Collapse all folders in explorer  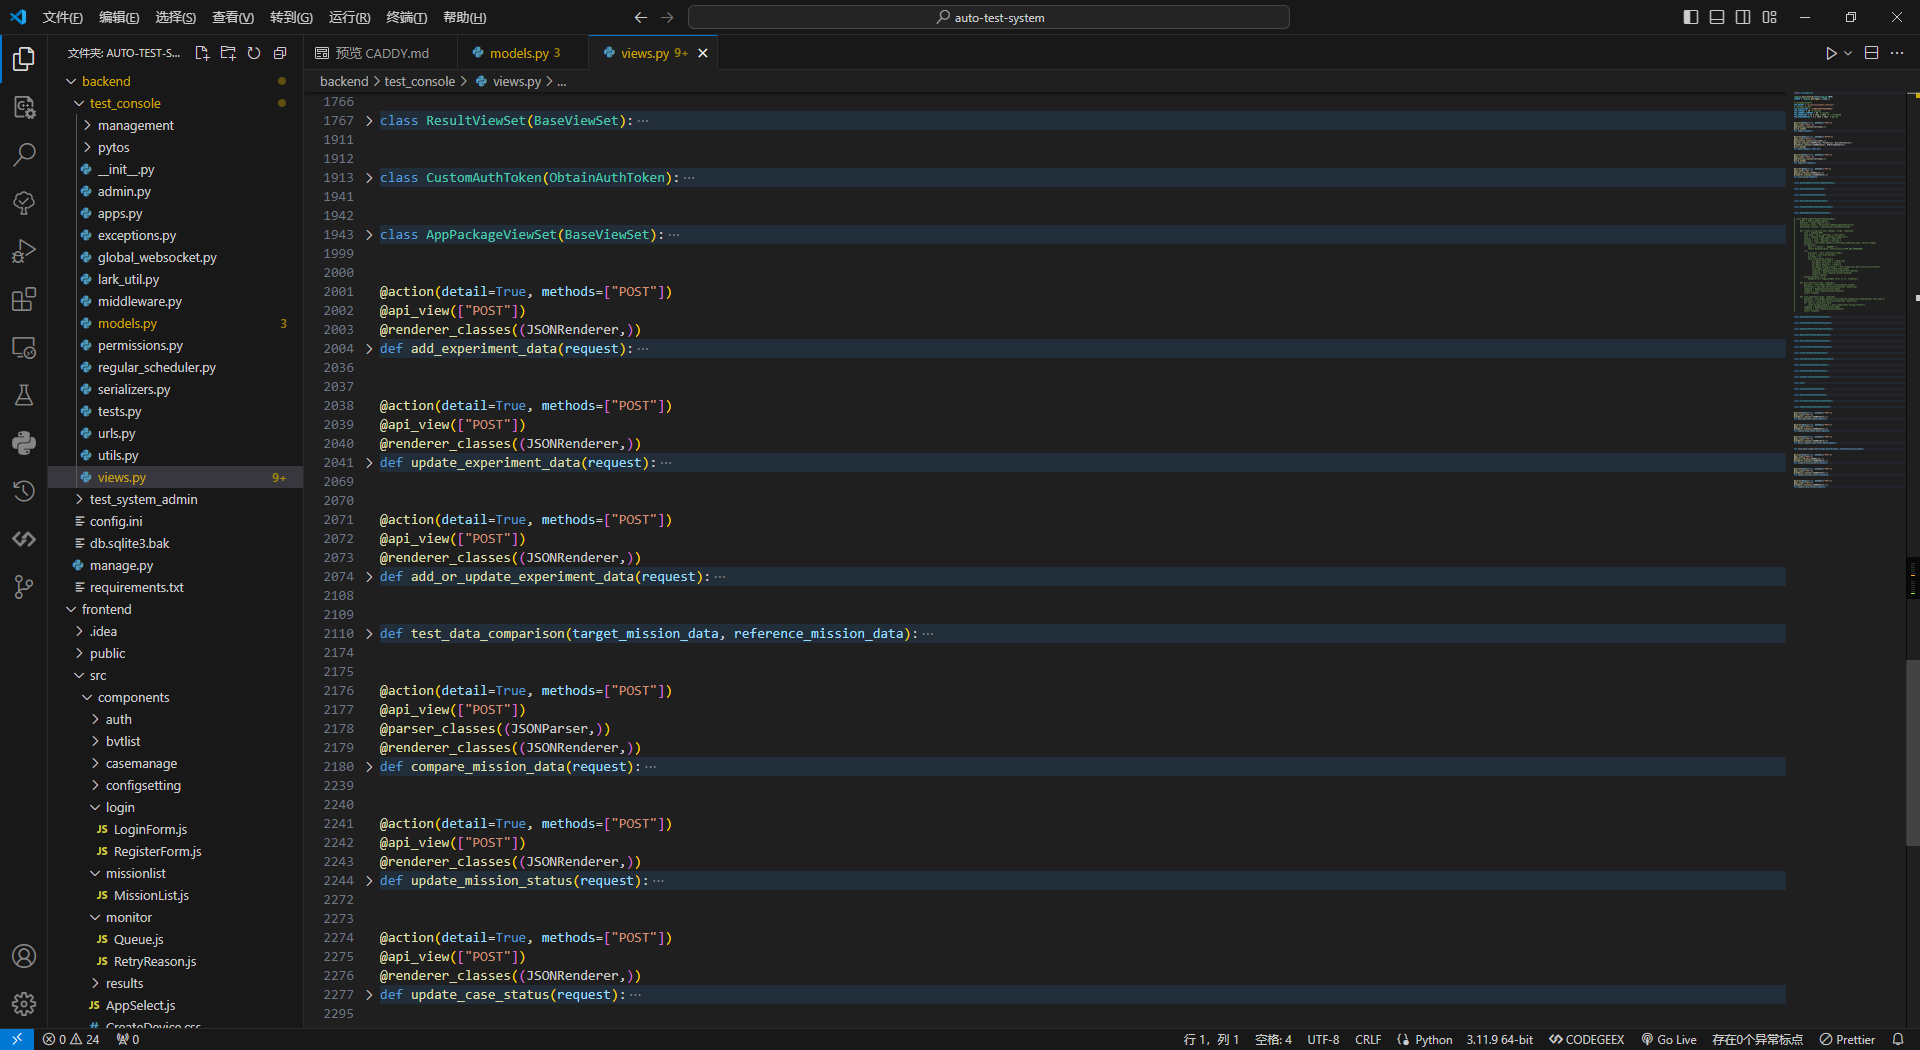(280, 53)
